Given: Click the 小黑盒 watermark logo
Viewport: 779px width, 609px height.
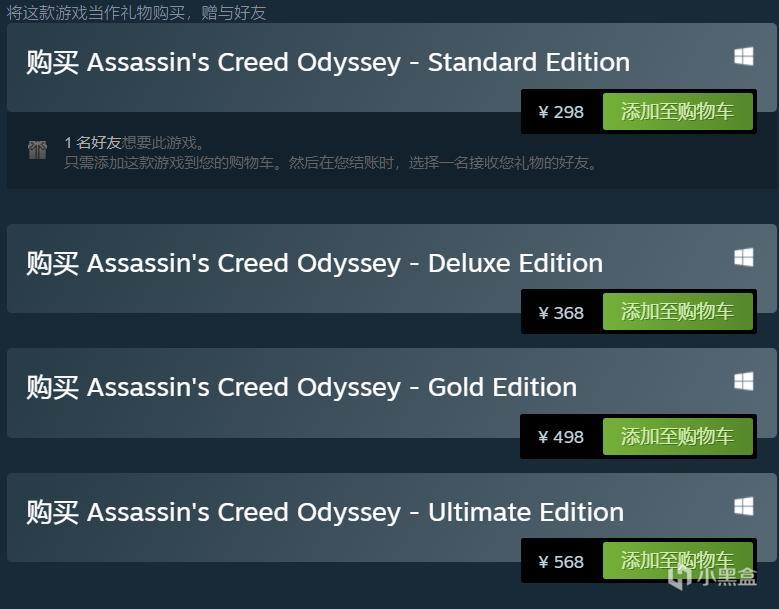Looking at the screenshot, I should 712,576.
